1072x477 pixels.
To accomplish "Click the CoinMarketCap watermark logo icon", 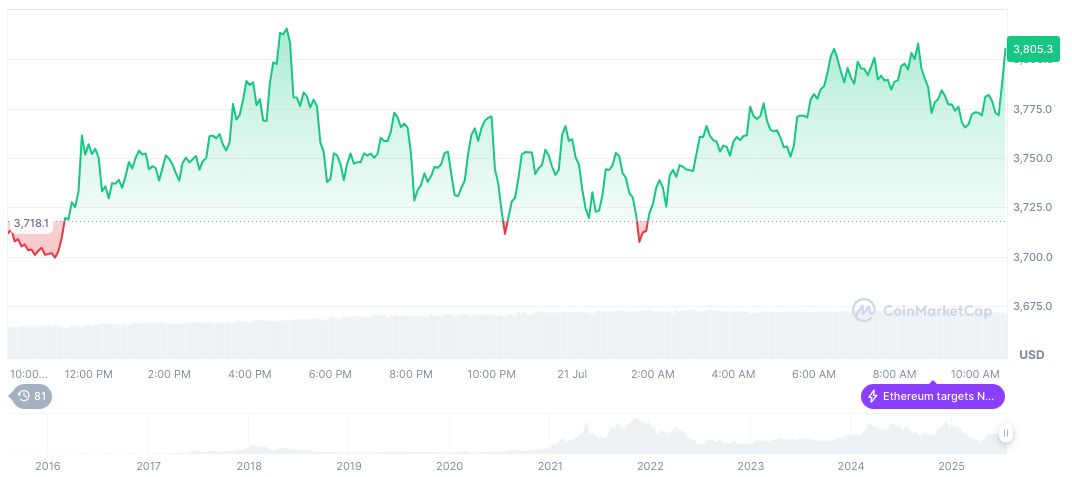I will [863, 311].
